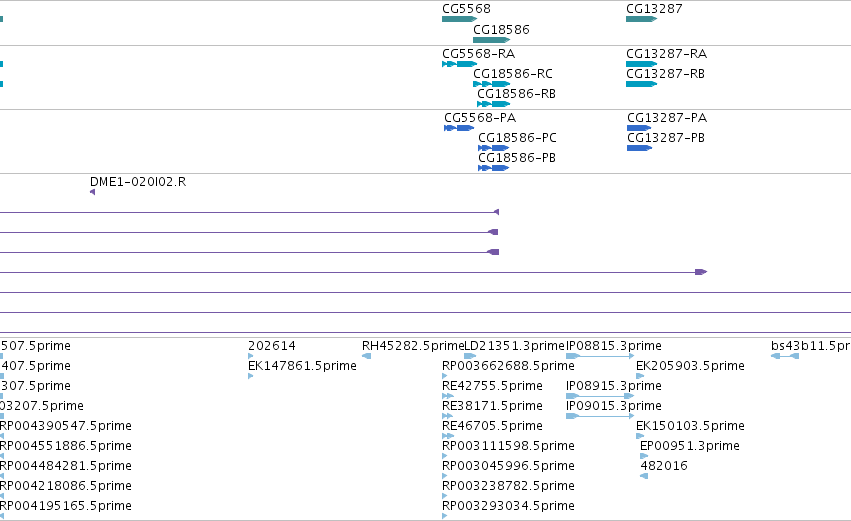Select the CG13287-RA transcript glyph
The image size is (851, 521).
(641, 64)
